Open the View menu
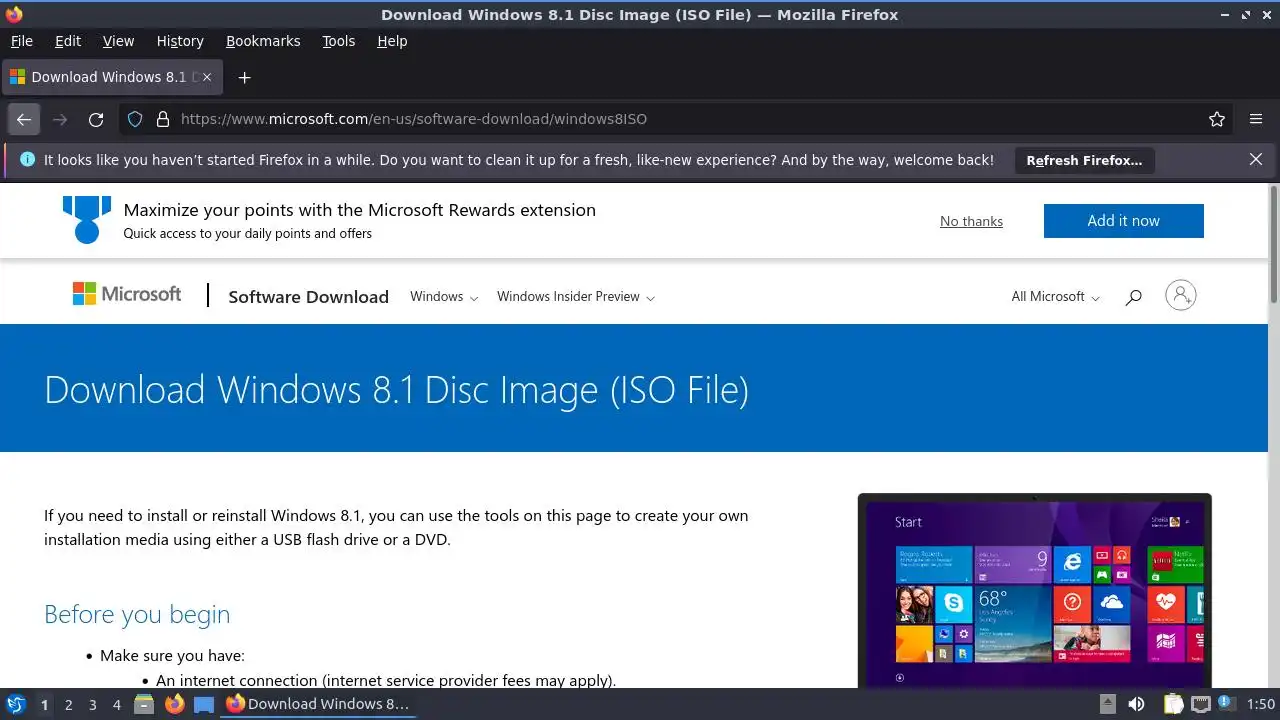This screenshot has width=1280, height=720. pos(118,41)
